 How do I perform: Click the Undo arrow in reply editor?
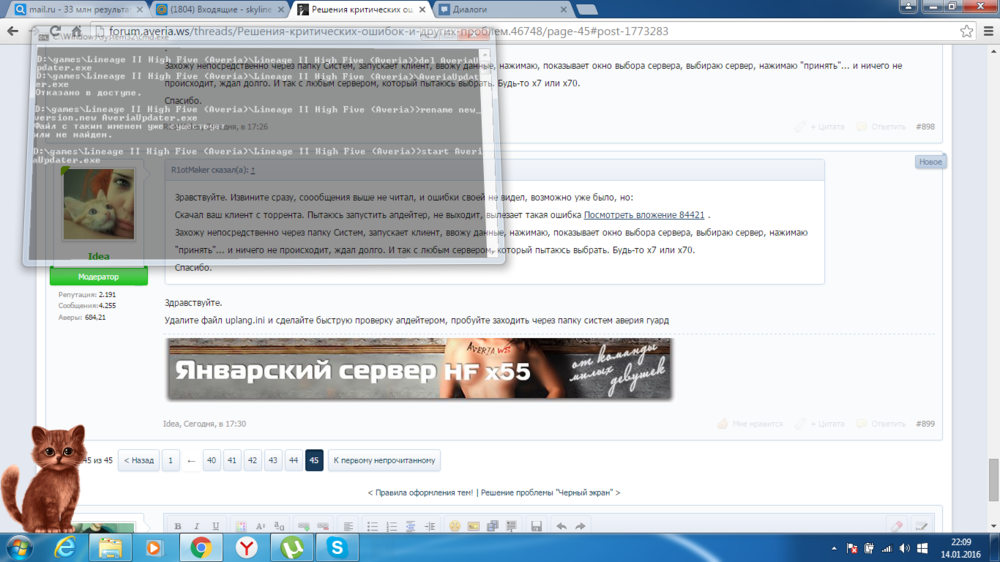561,526
